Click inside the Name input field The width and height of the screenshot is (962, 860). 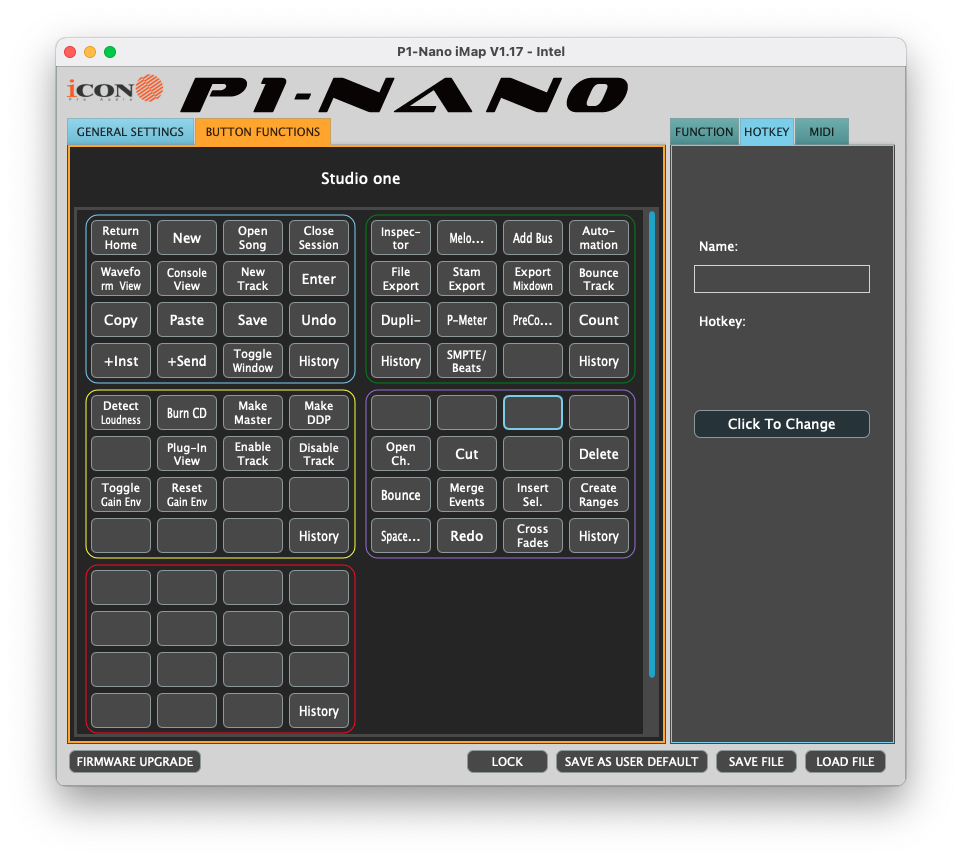coord(782,279)
